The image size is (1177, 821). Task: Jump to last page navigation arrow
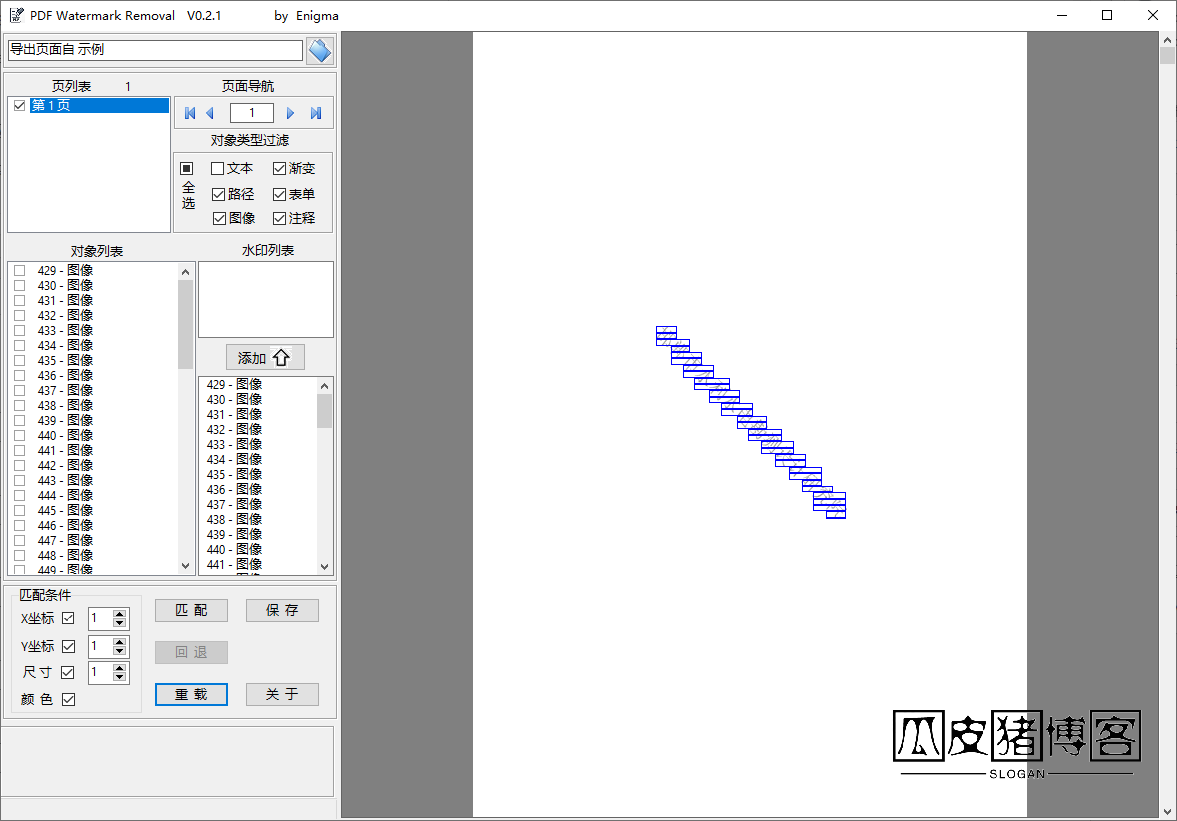(x=316, y=113)
